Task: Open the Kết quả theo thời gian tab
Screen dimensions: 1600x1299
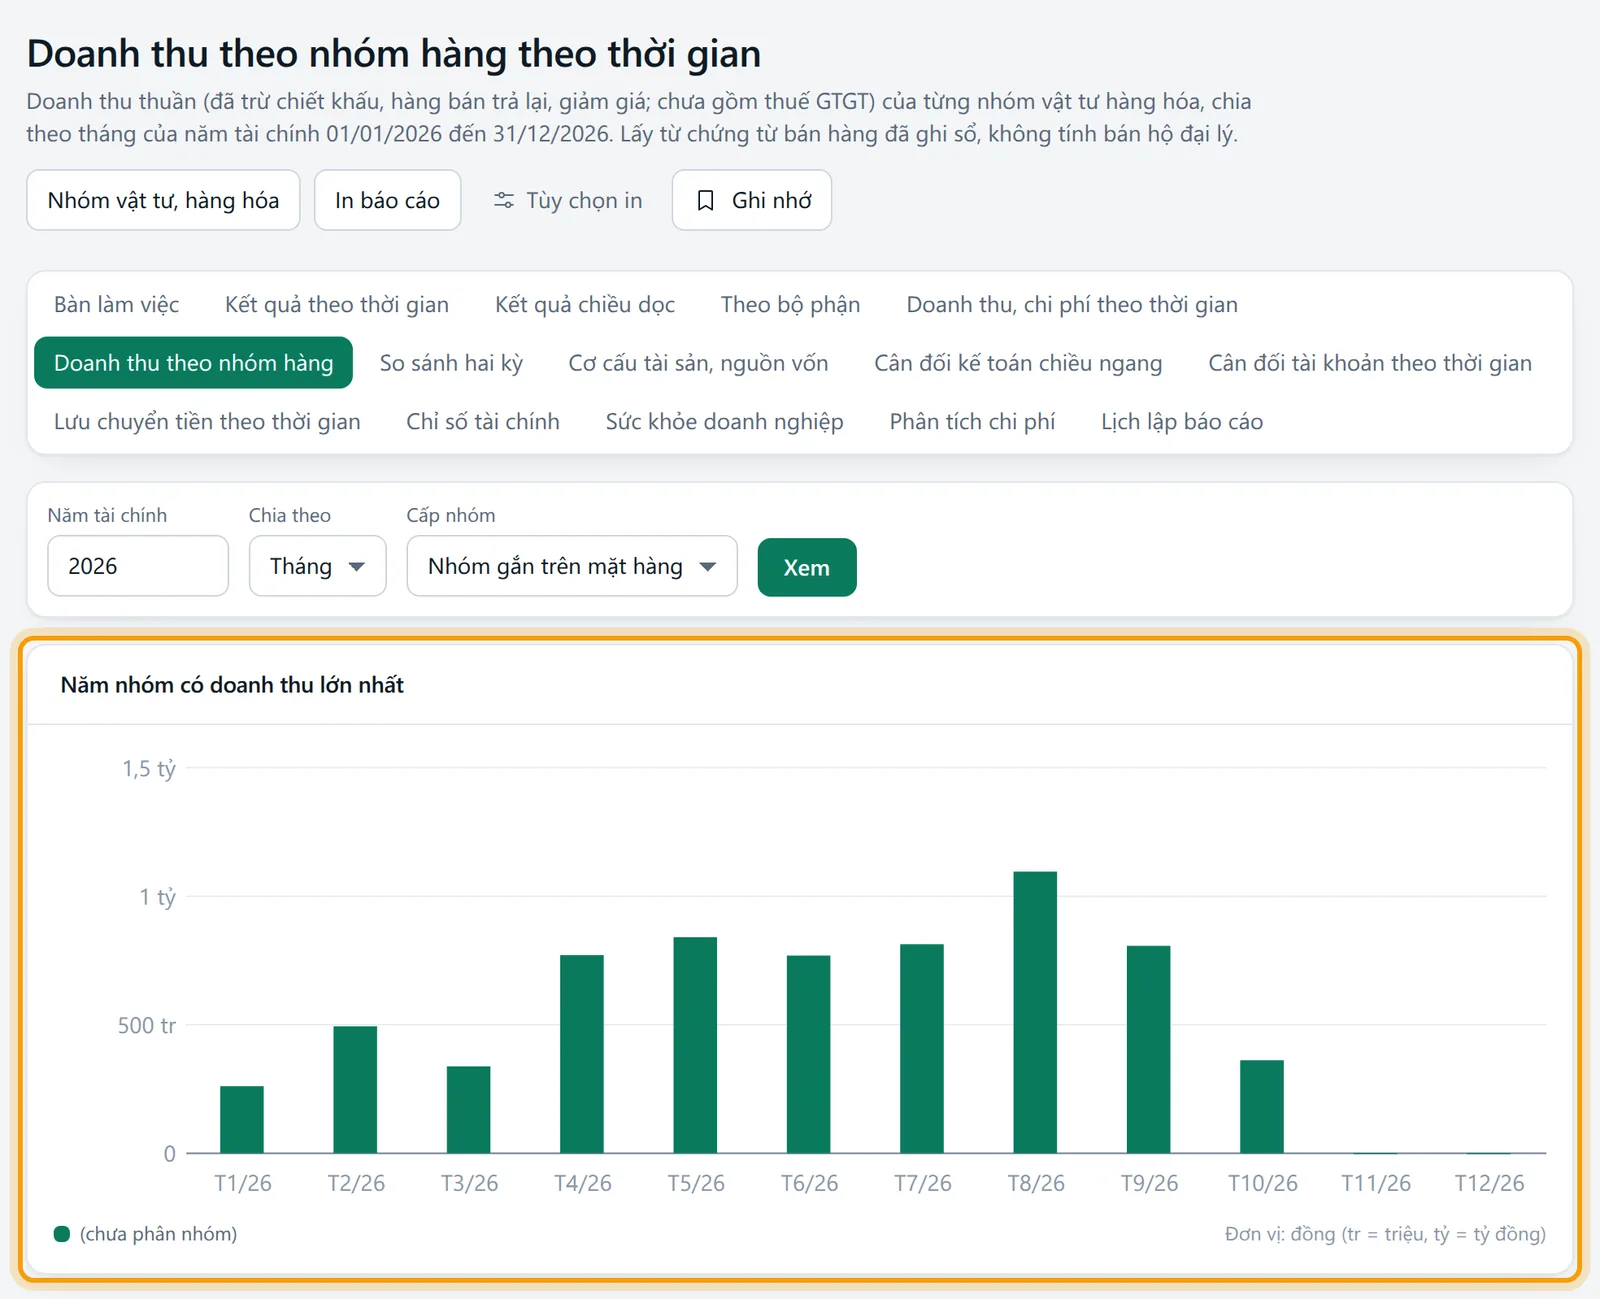Action: coord(337,305)
